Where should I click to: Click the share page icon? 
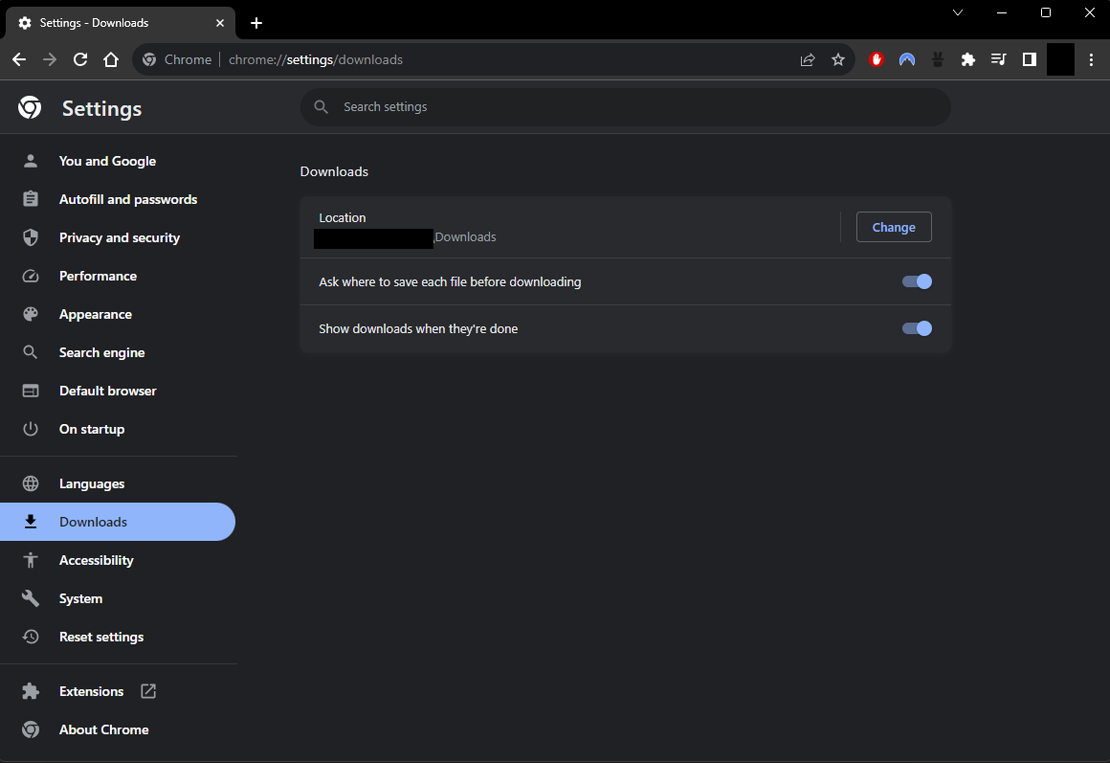coord(807,60)
